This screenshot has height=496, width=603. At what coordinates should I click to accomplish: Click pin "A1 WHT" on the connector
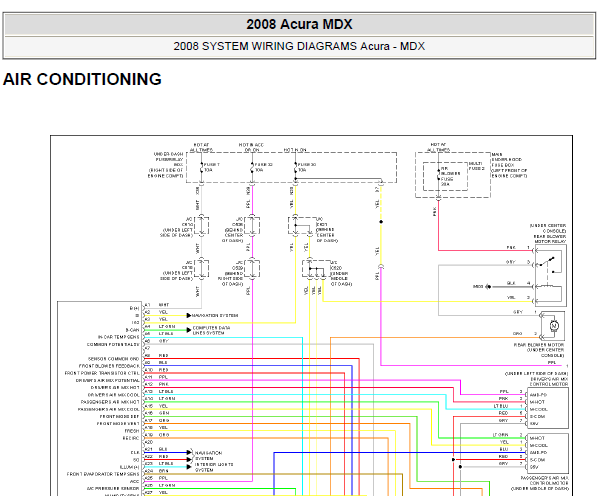pyautogui.click(x=157, y=305)
